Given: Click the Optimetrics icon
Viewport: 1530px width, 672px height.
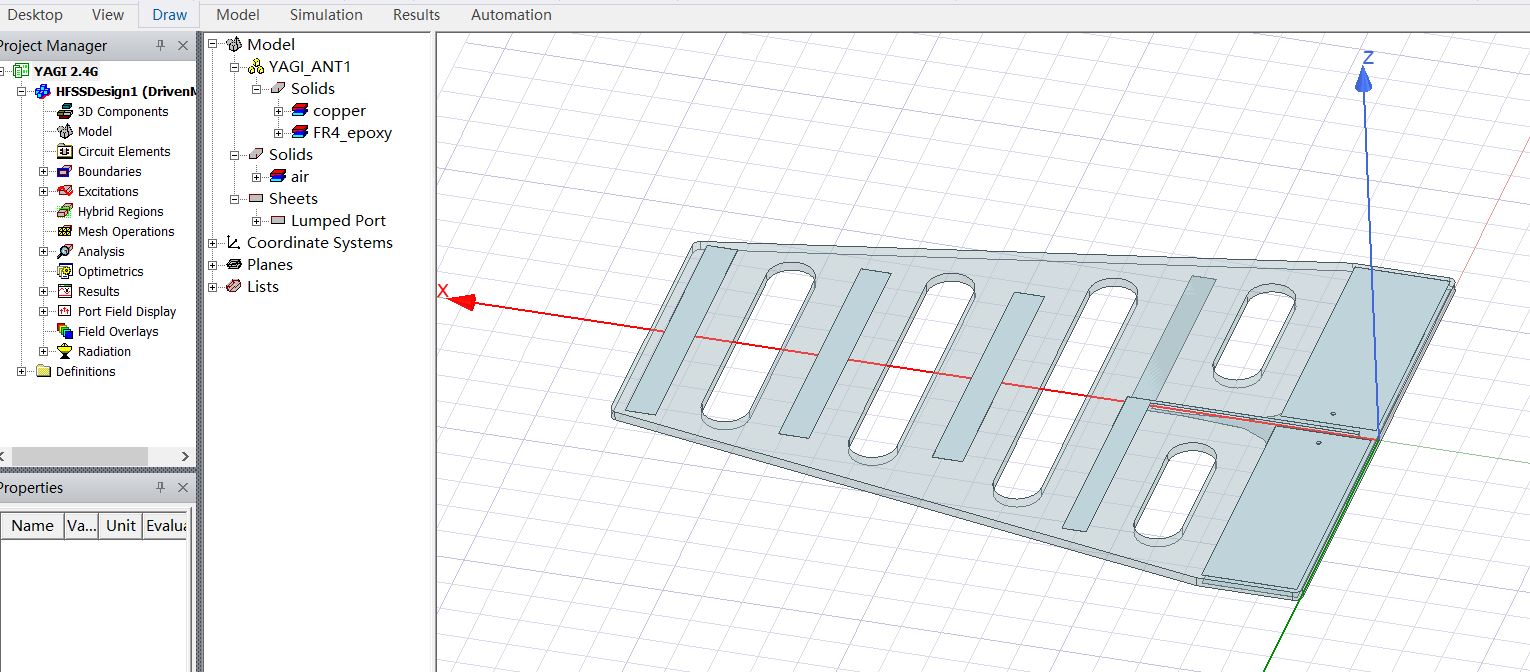Looking at the screenshot, I should [65, 271].
